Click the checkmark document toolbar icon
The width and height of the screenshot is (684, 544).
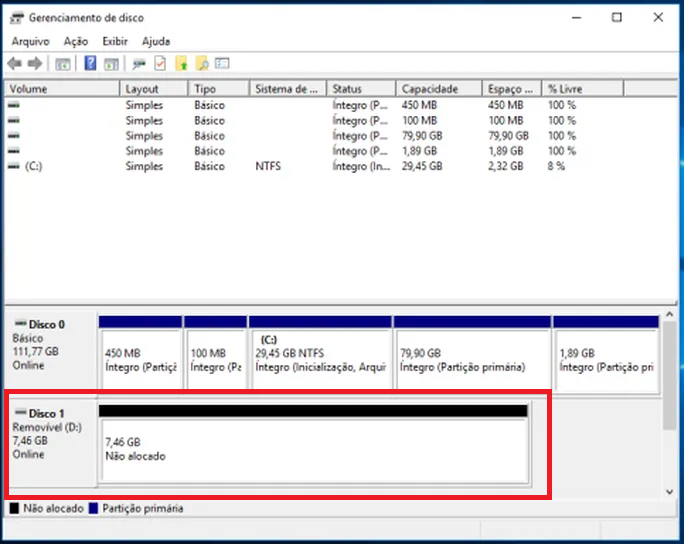tap(160, 64)
